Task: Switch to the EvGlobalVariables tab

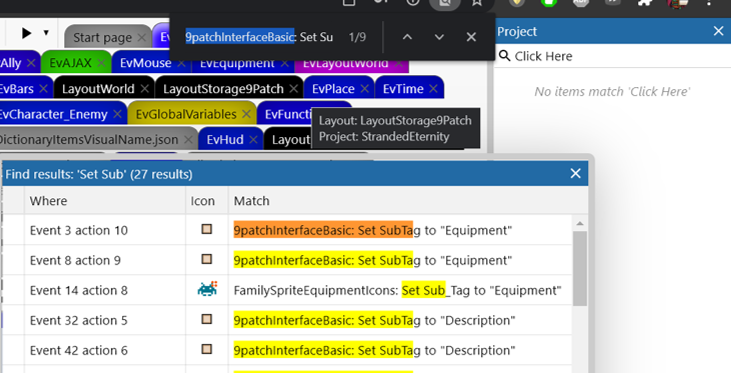Action: pos(186,114)
